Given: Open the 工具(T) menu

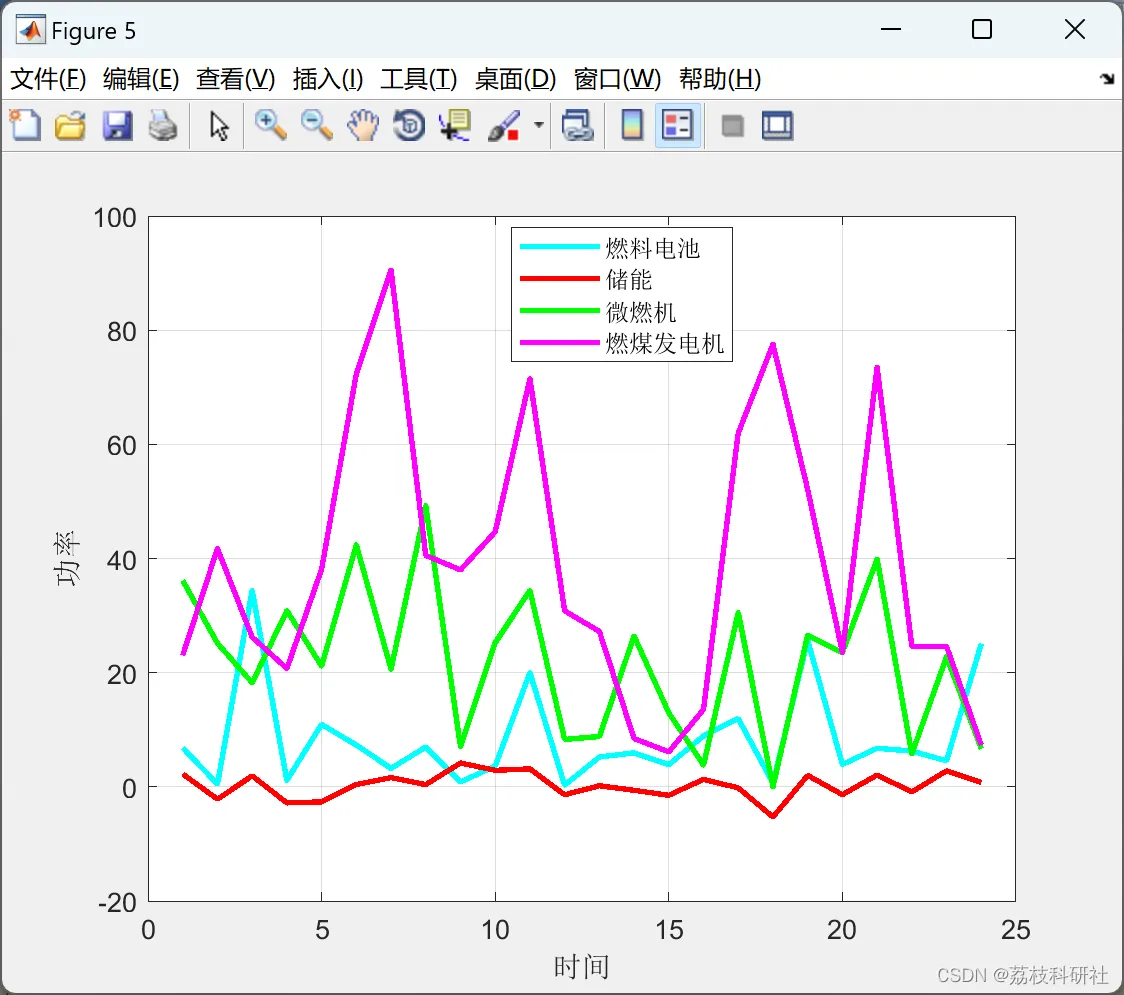Looking at the screenshot, I should pos(419,79).
